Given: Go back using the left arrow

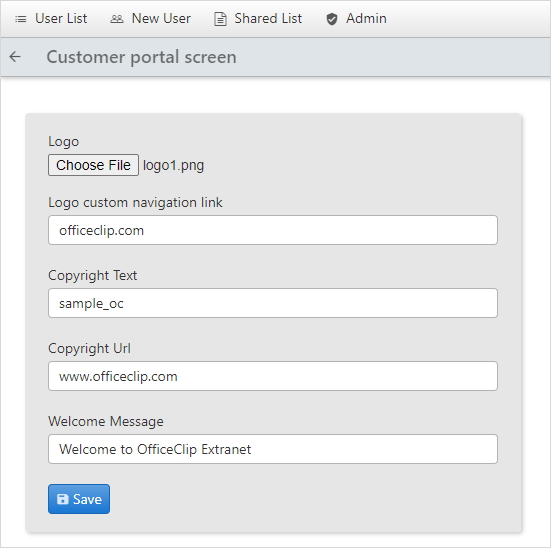Looking at the screenshot, I should pos(15,57).
